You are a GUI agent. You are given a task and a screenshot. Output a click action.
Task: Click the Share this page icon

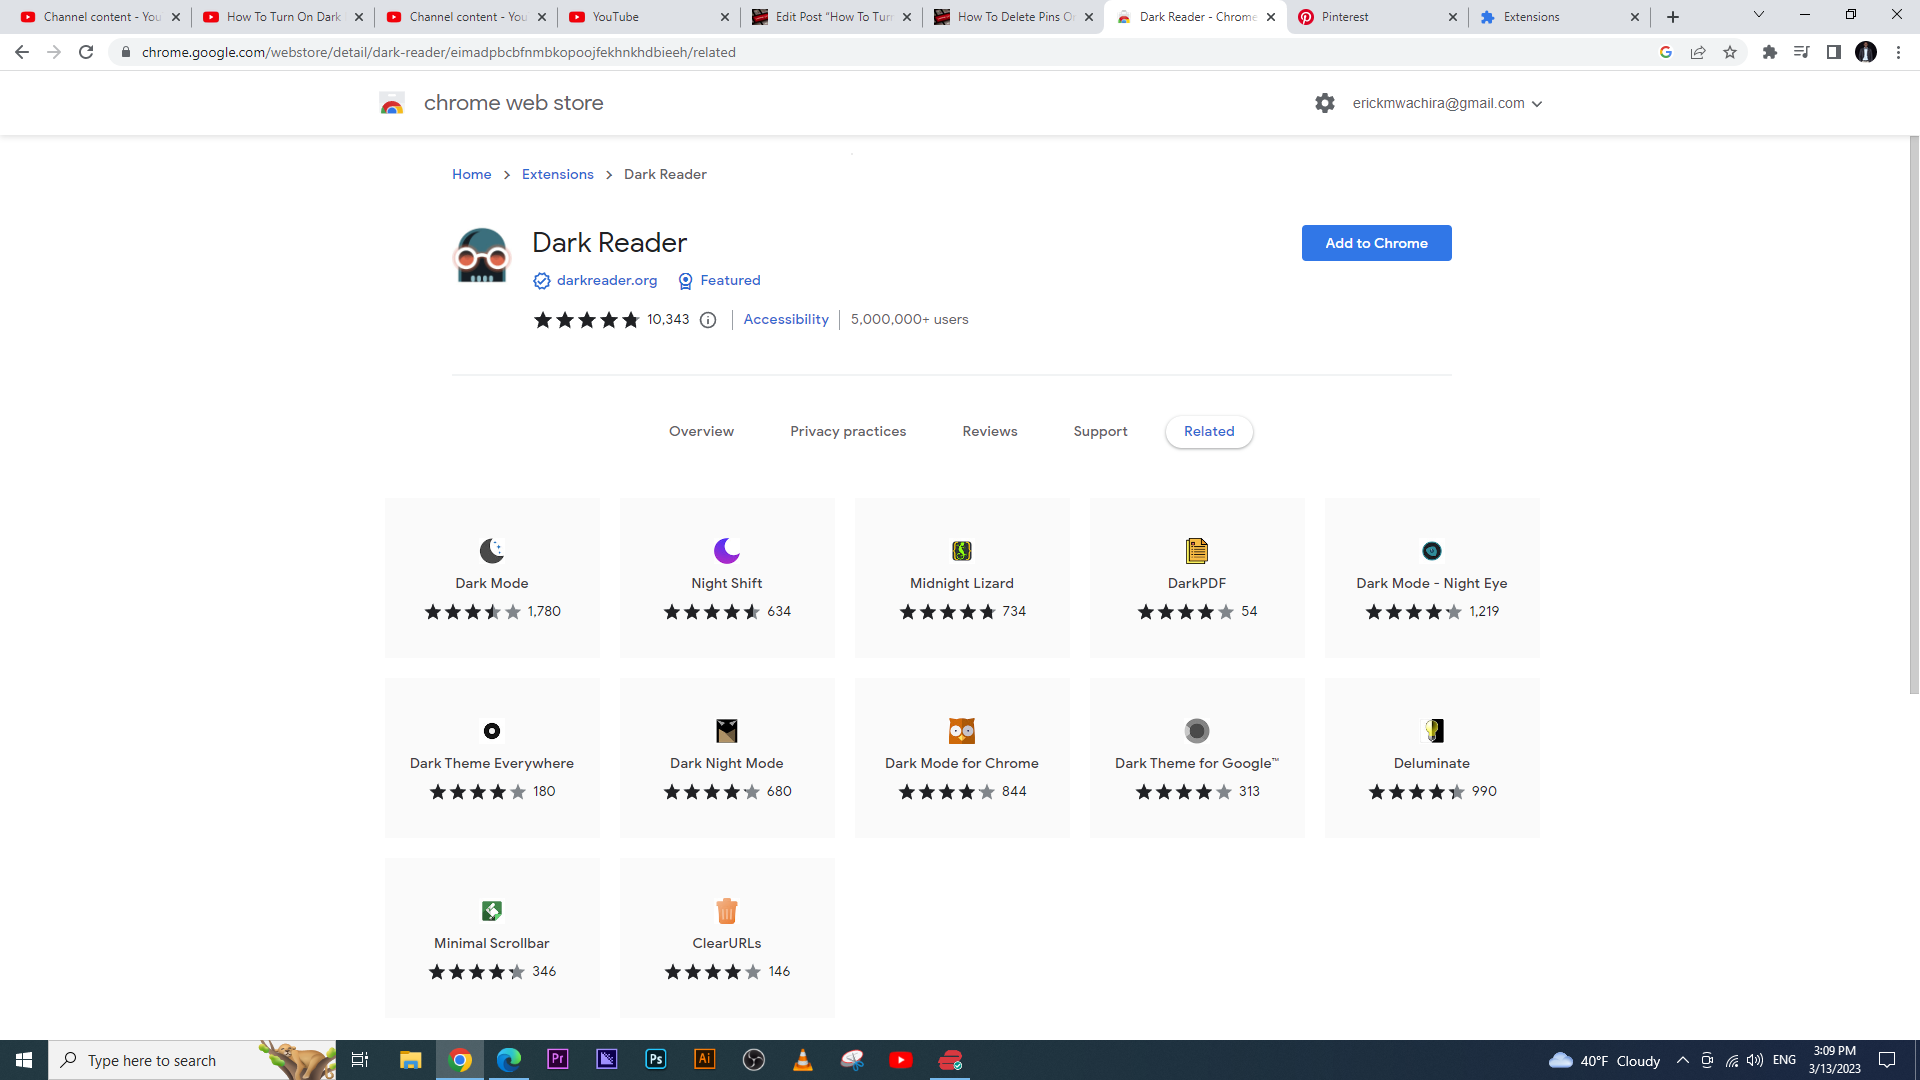click(1698, 52)
